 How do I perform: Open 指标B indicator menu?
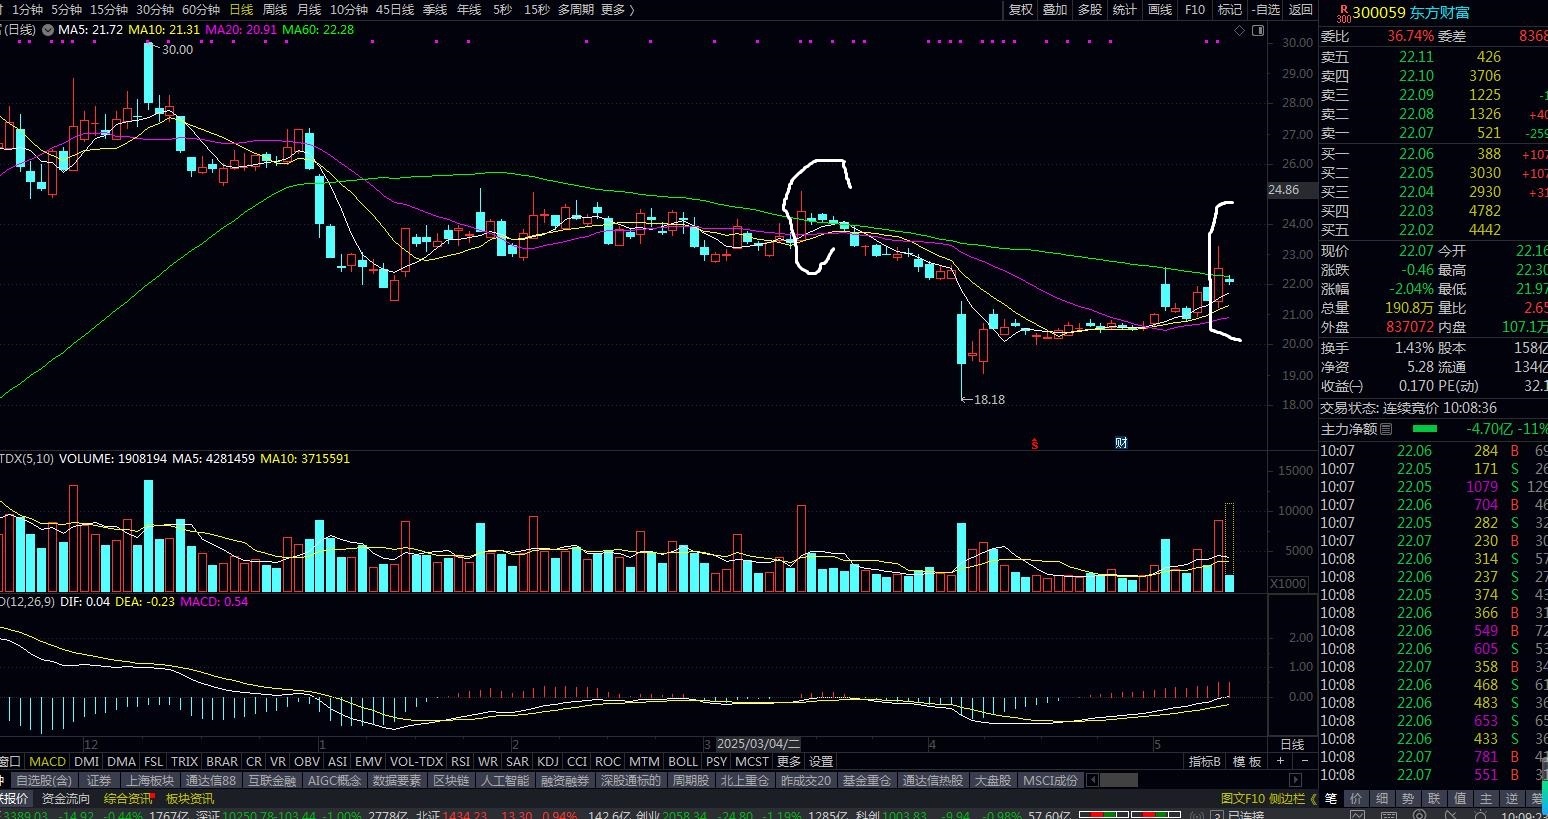[x=1205, y=761]
